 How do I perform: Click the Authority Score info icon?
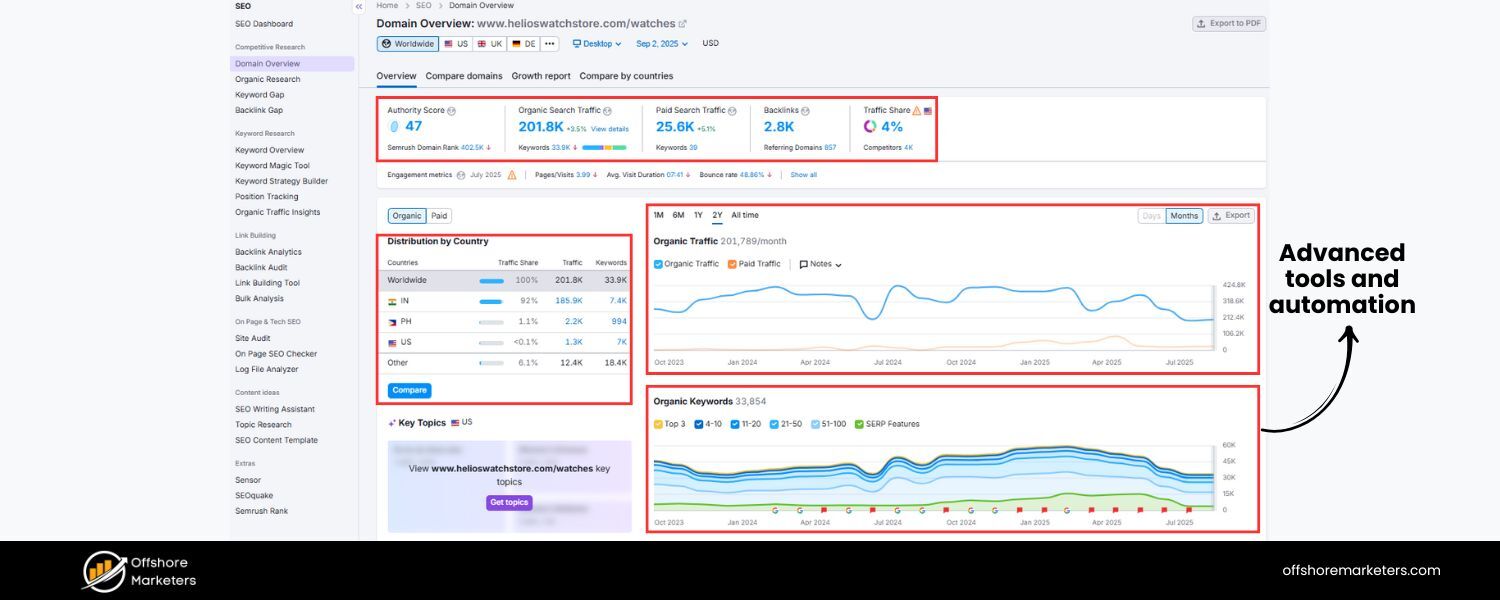pos(452,111)
